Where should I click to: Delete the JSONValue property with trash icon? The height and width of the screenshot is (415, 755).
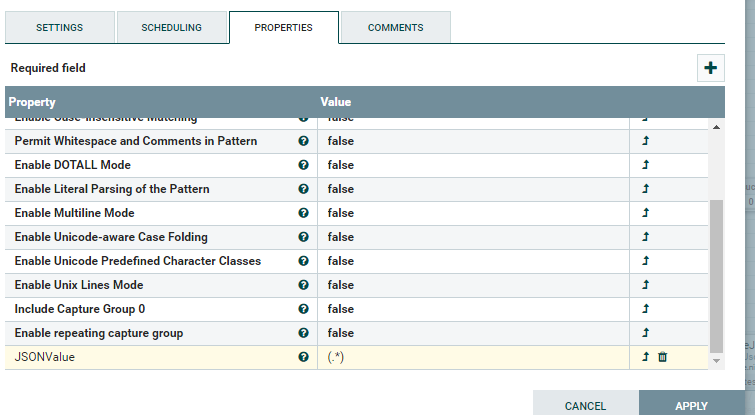pyautogui.click(x=662, y=357)
